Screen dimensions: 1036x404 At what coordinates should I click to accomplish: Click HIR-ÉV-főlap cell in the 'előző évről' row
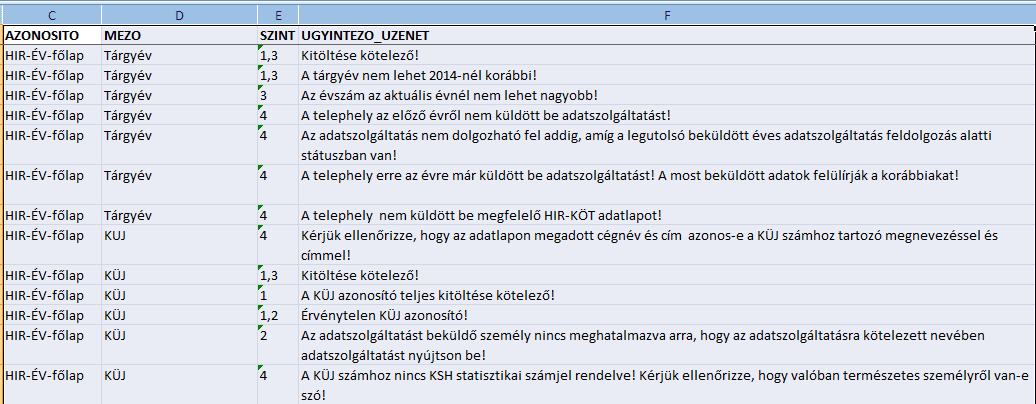(x=52, y=114)
